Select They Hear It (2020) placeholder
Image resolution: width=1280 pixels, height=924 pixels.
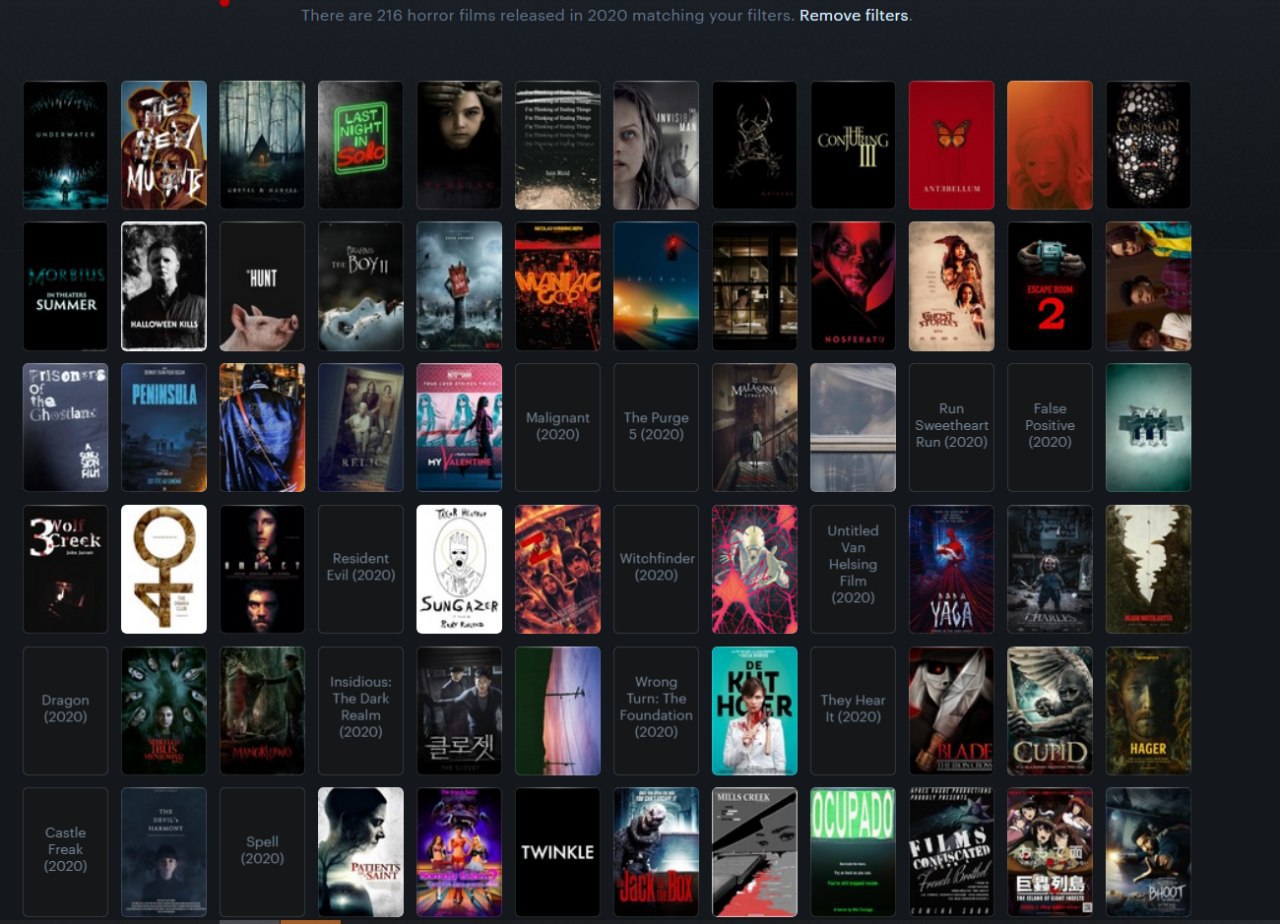pos(853,711)
